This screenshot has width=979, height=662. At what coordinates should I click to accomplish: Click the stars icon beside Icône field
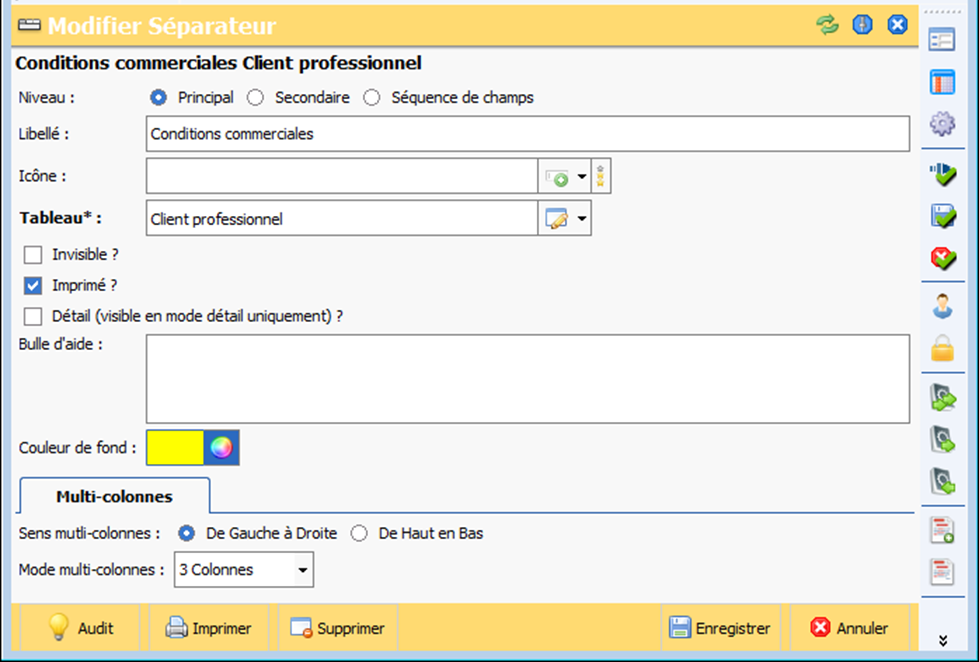click(x=601, y=177)
